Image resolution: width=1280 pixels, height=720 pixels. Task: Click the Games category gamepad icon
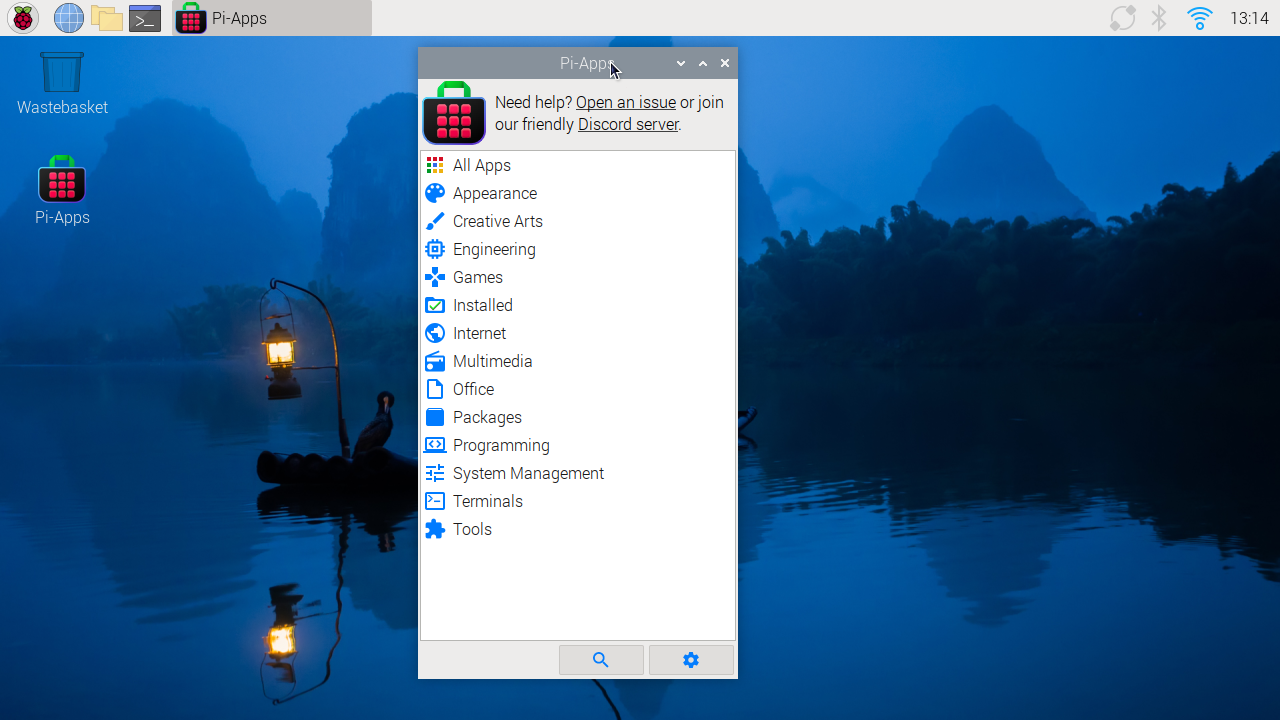tap(435, 277)
